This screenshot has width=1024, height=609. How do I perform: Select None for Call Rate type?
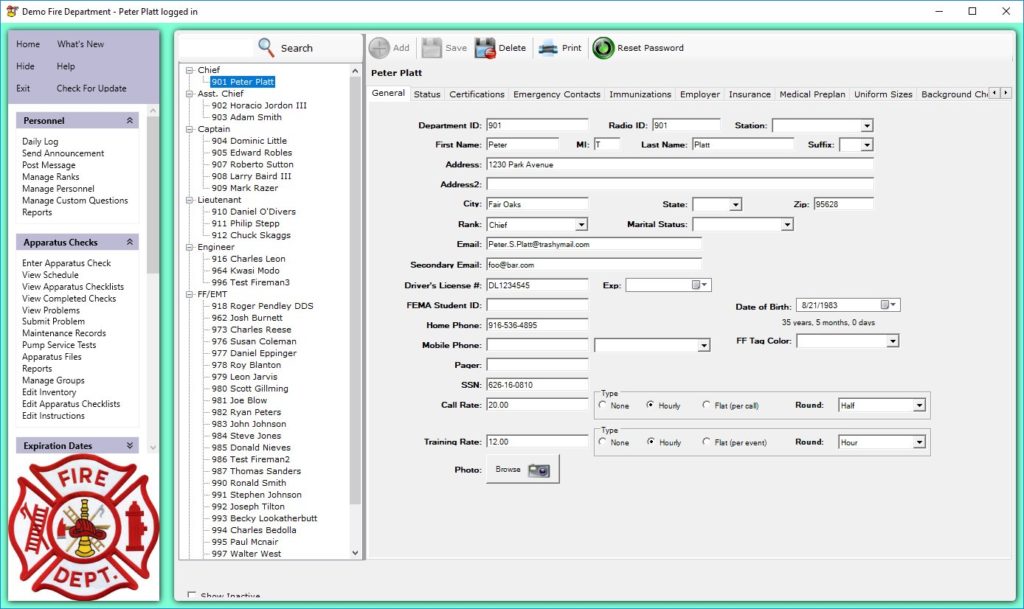pos(602,405)
